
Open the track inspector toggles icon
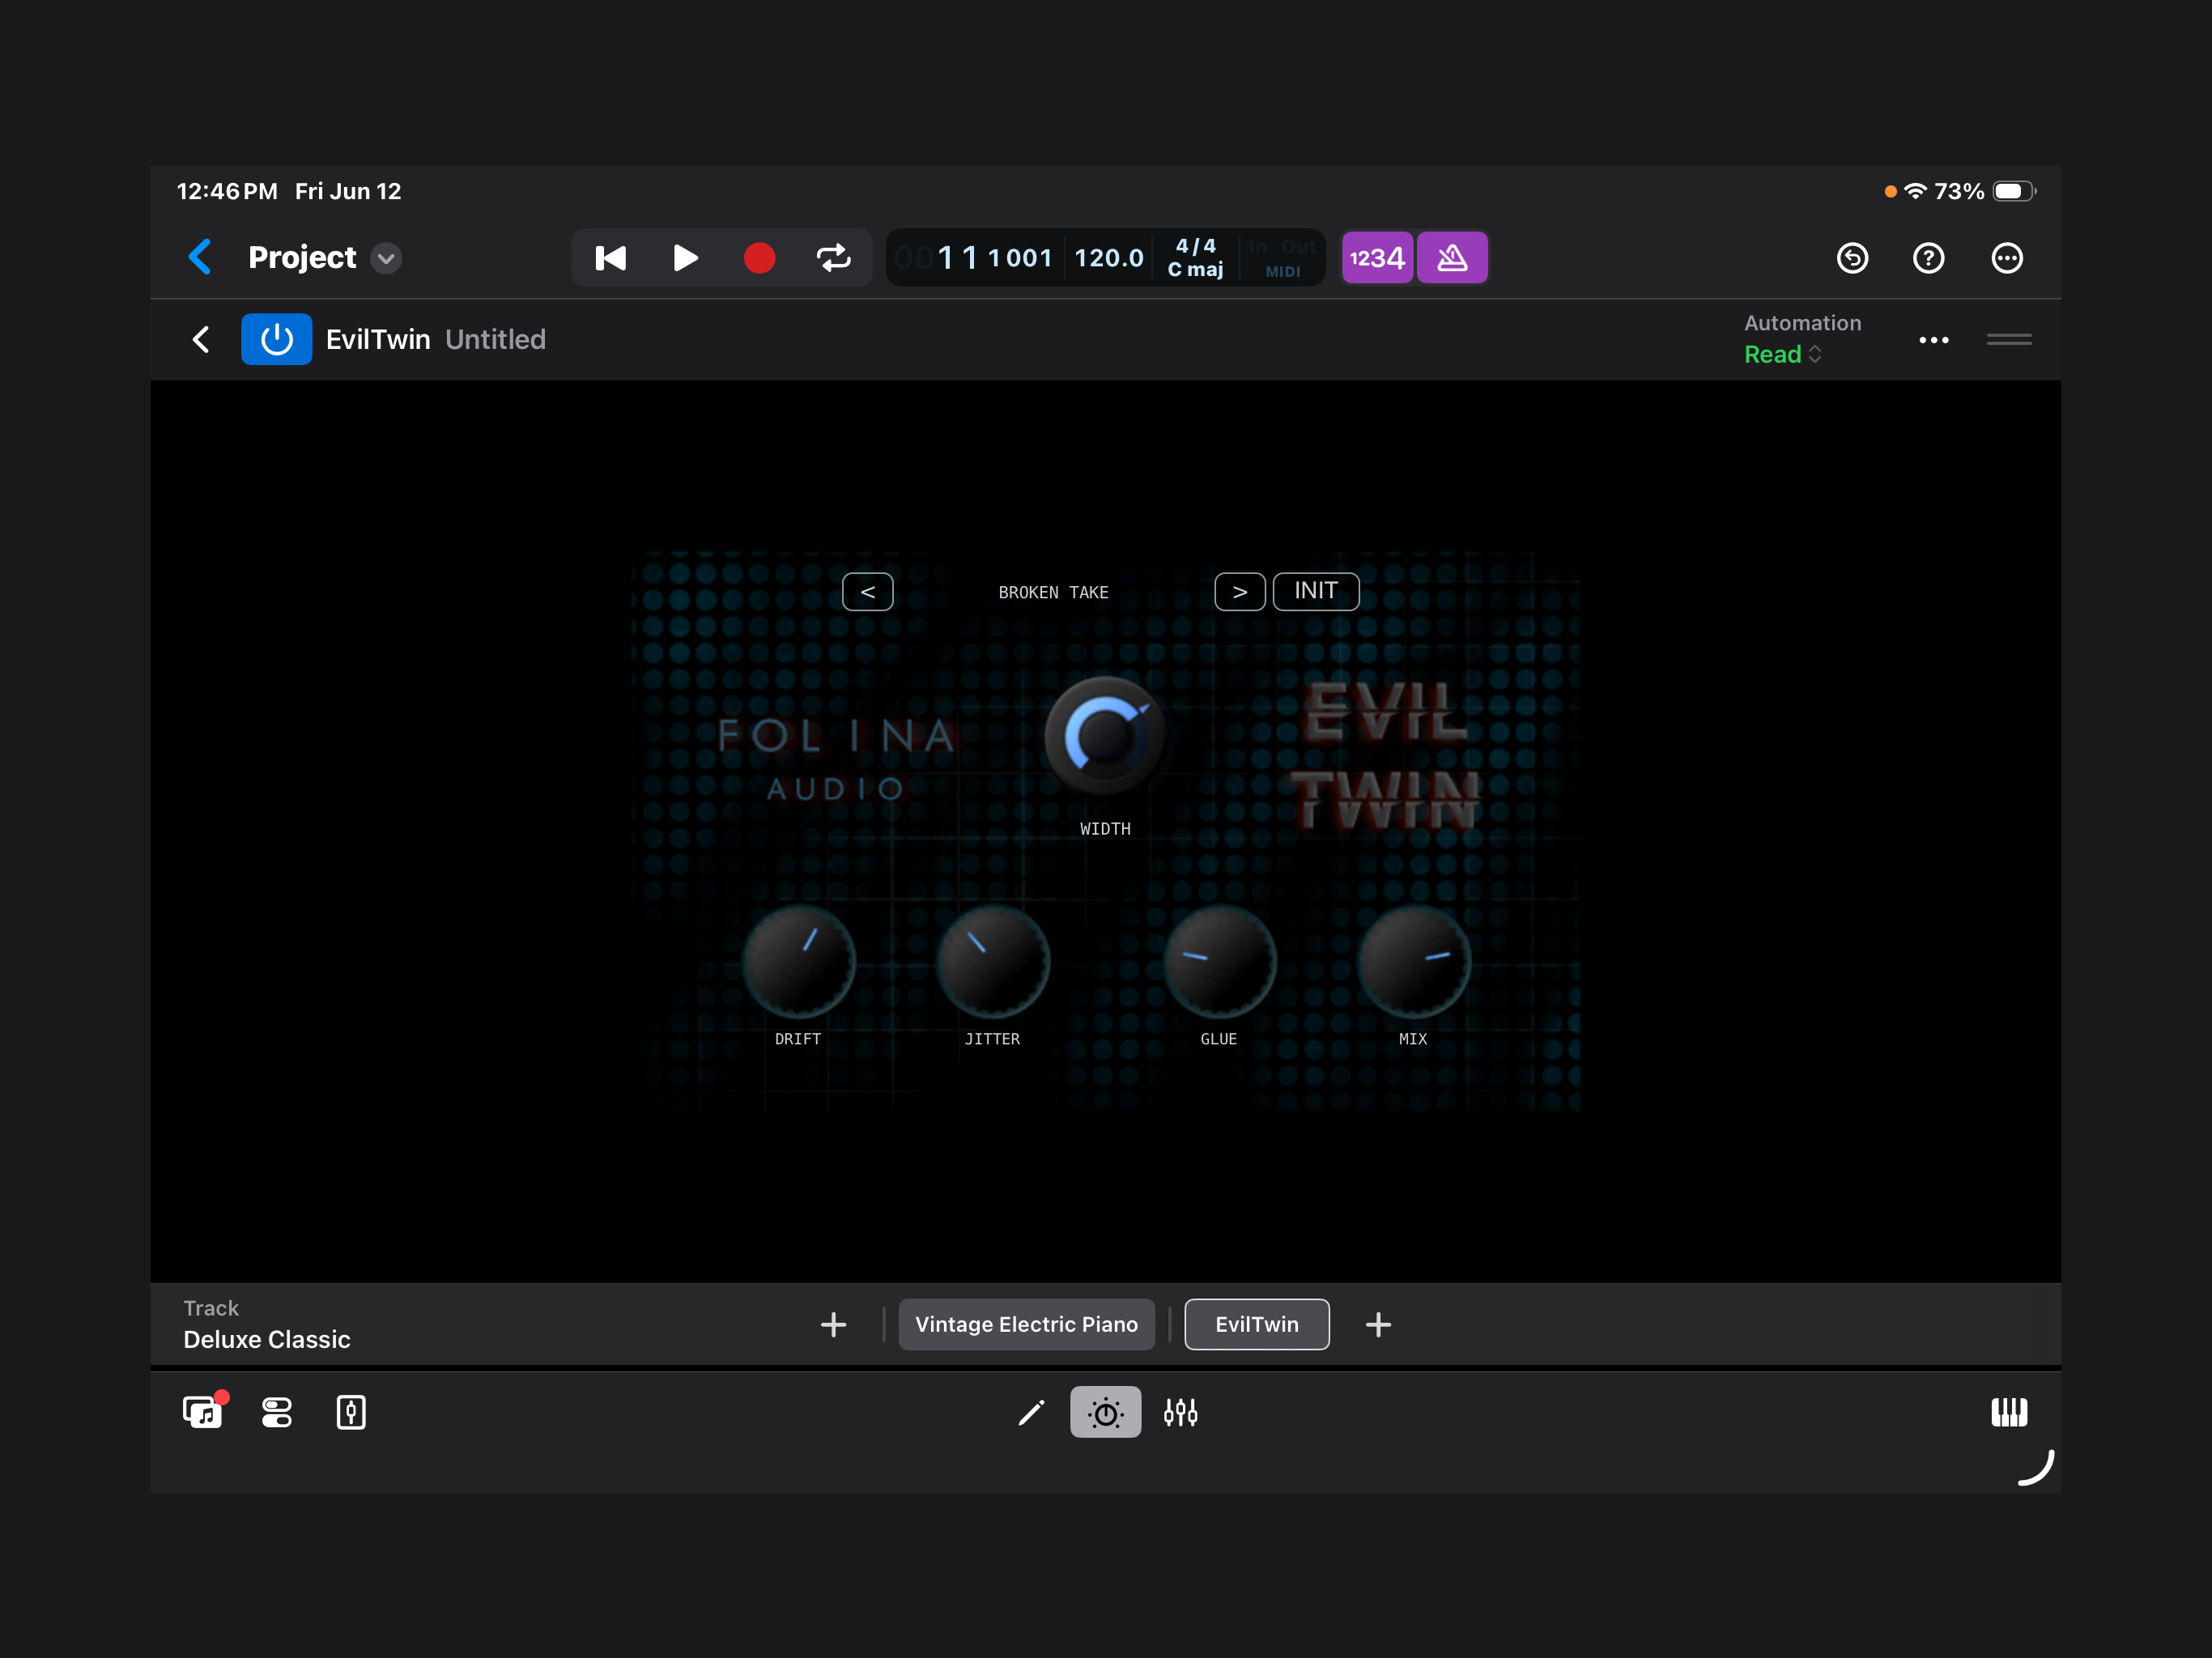[276, 1412]
